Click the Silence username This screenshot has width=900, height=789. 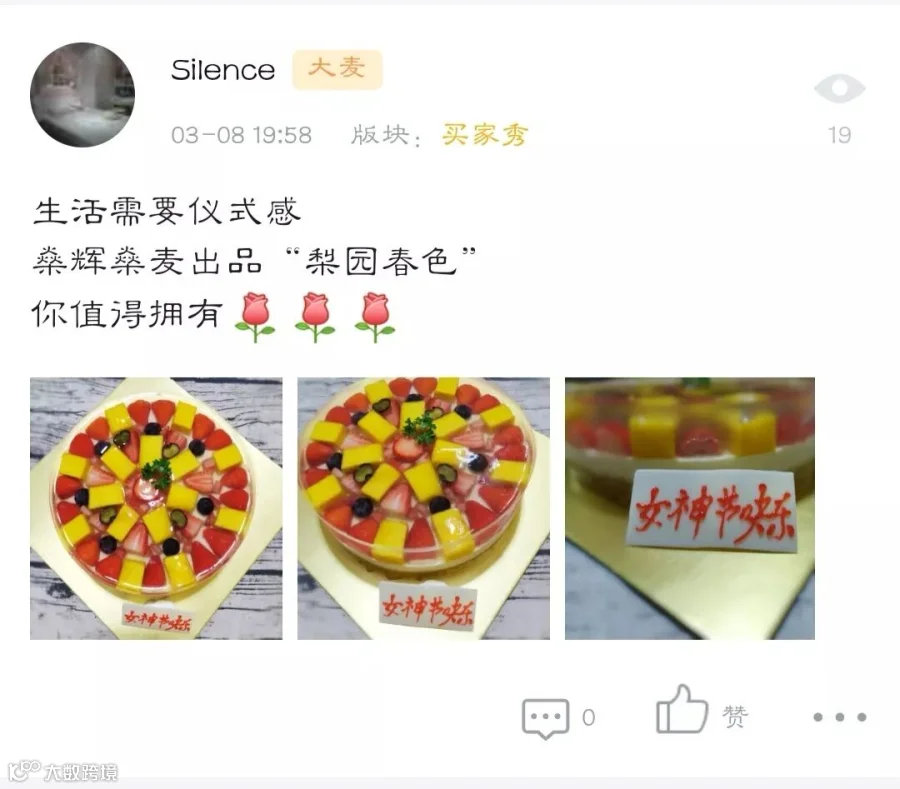coord(223,70)
